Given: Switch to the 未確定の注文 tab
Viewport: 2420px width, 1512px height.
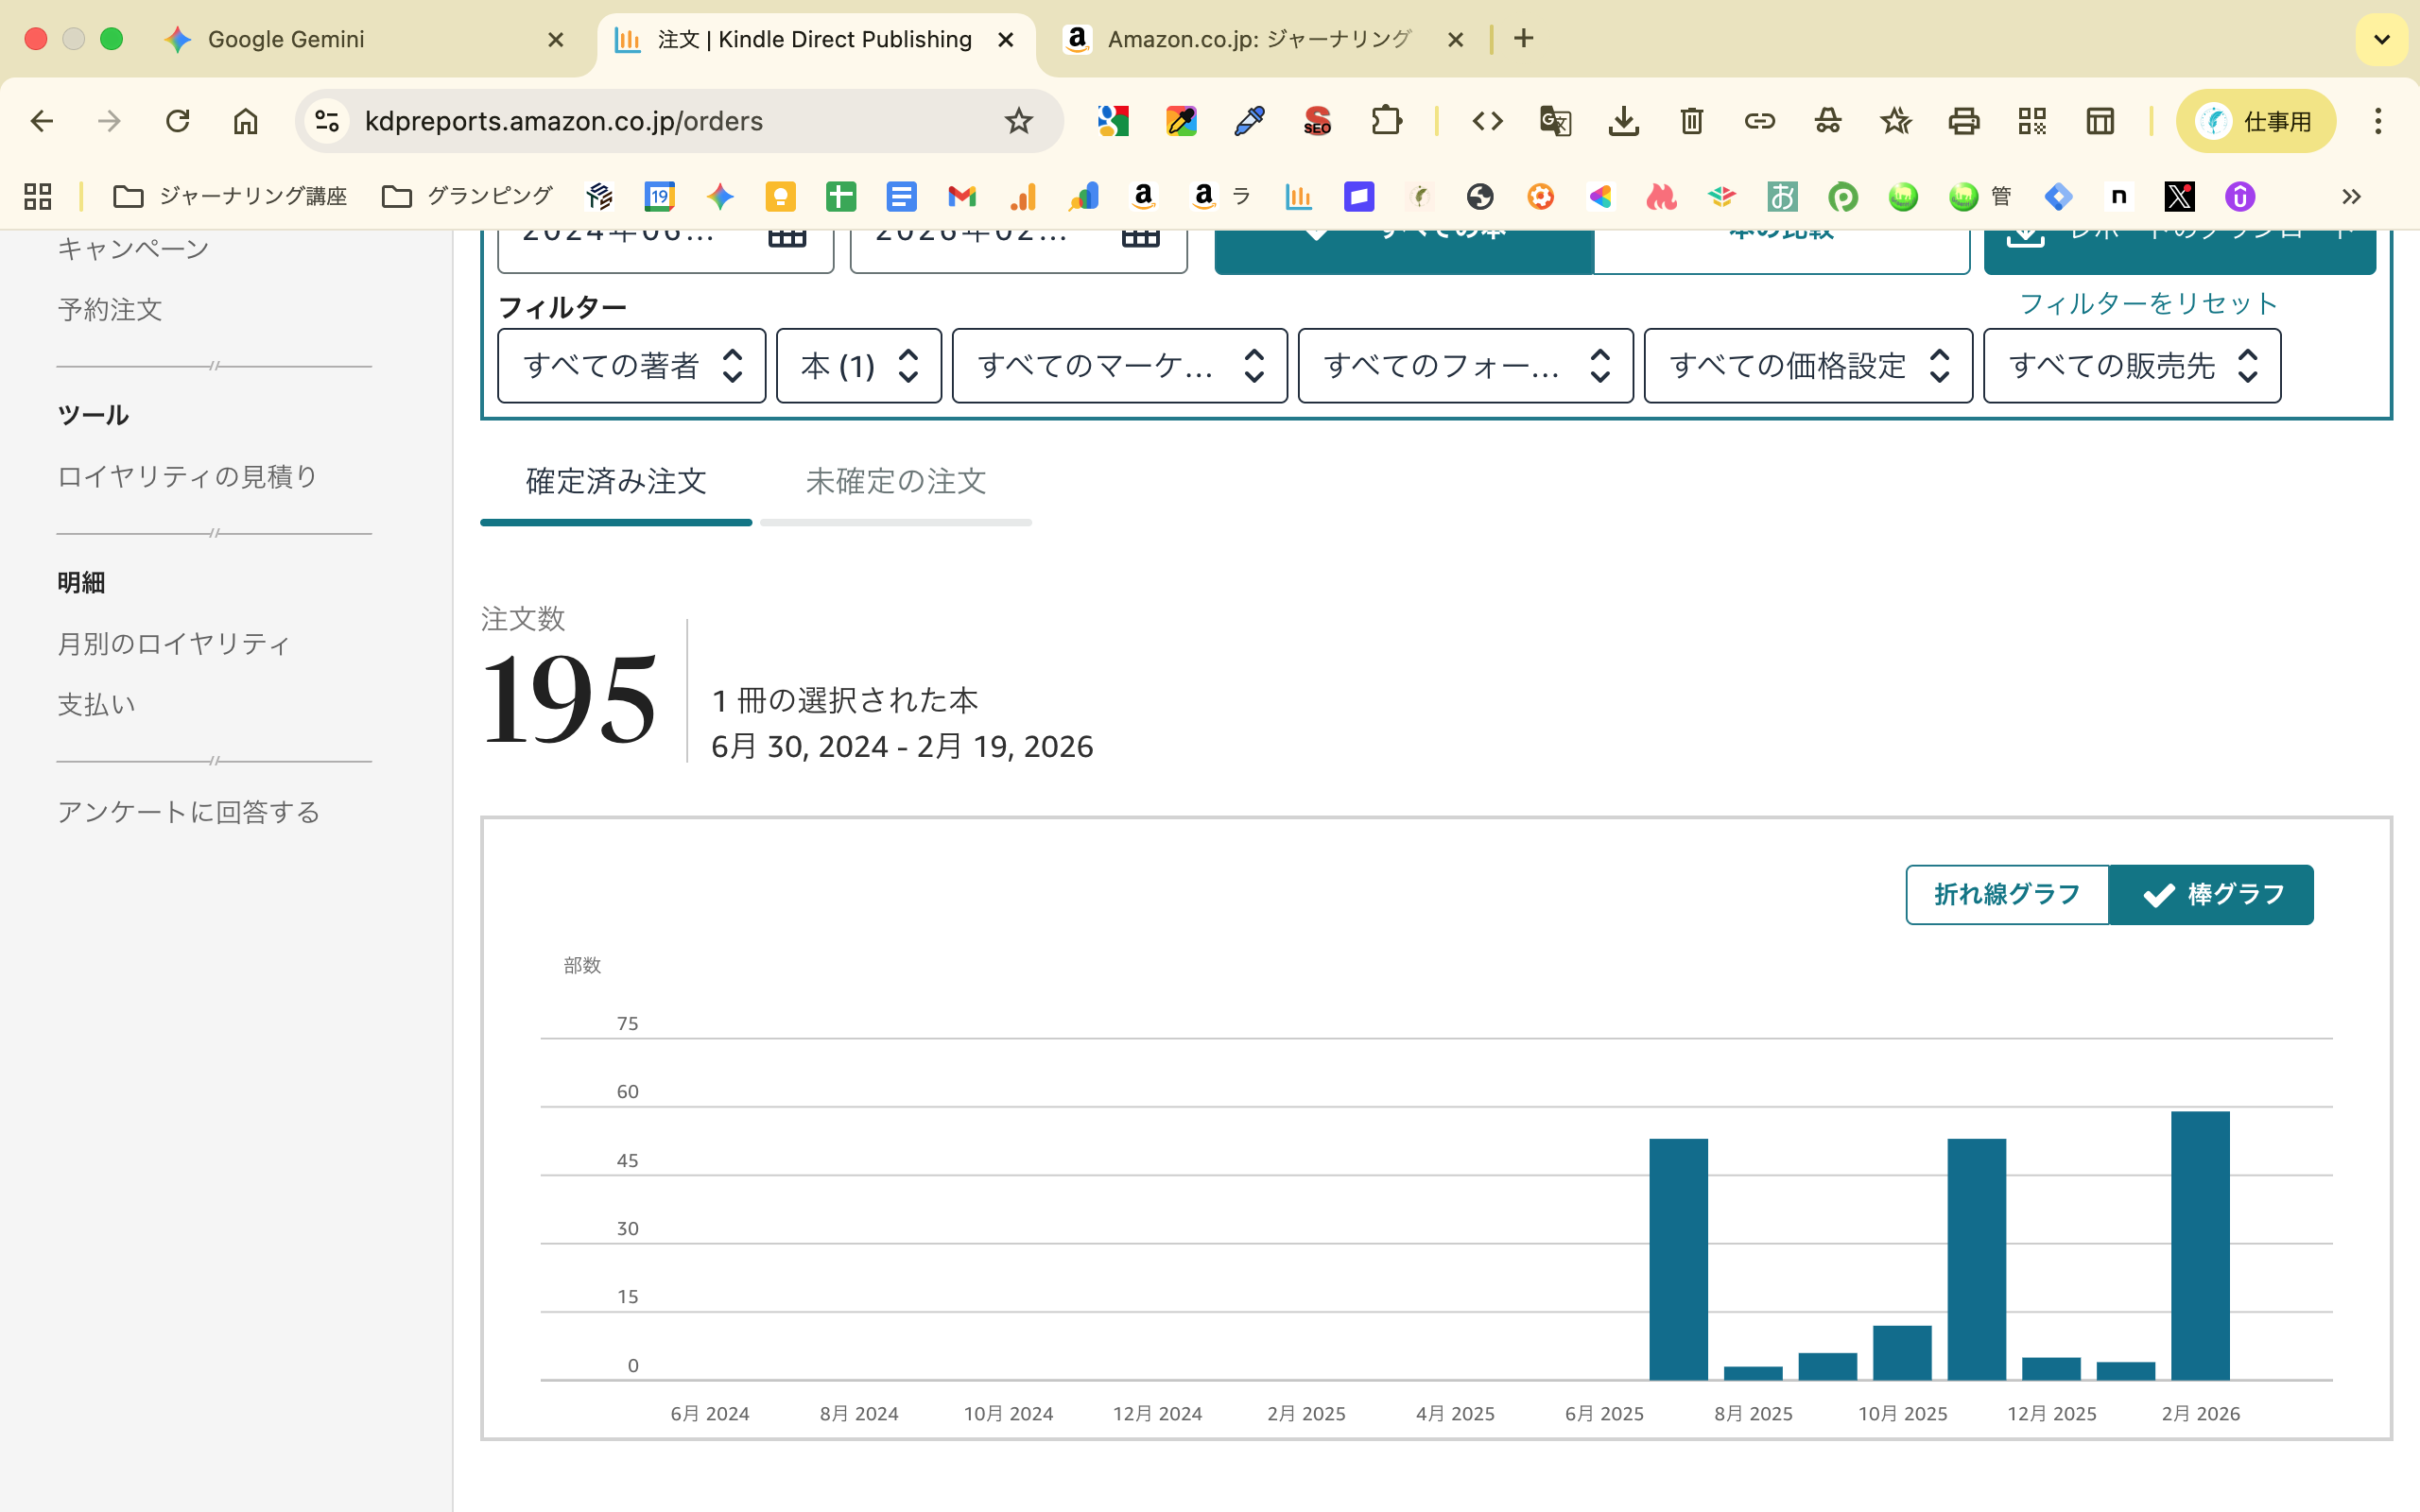Looking at the screenshot, I should point(895,482).
